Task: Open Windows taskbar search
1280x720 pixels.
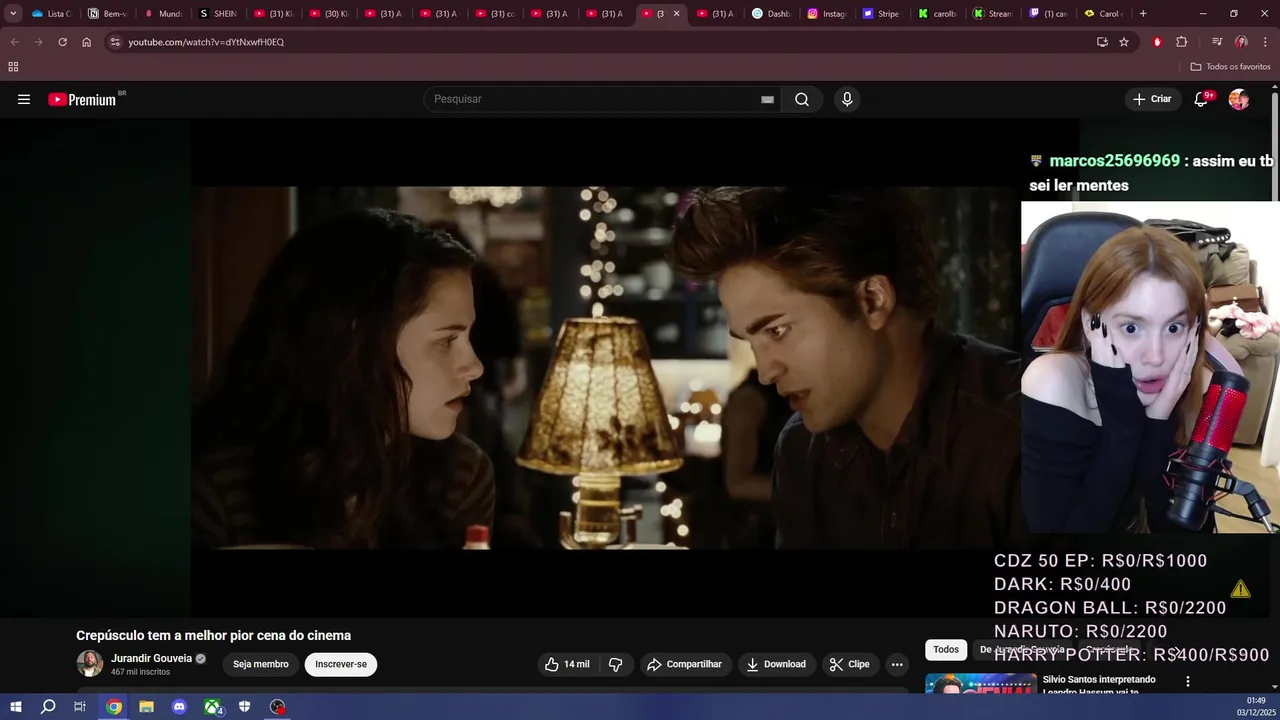Action: tap(48, 707)
